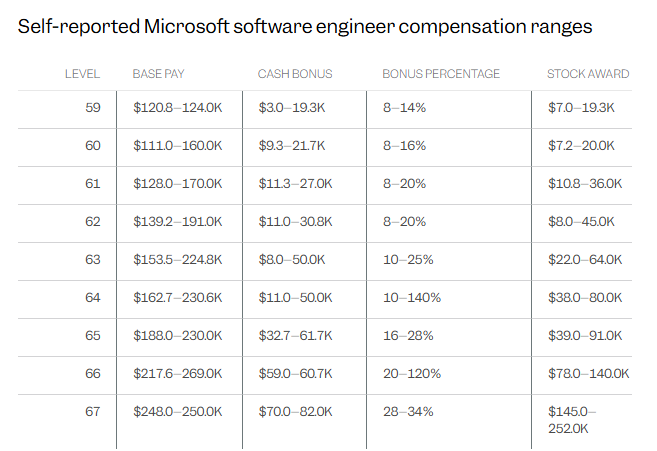Select cash bonus cell $11.3–27.0K
This screenshot has width=657, height=451.
coord(292,184)
